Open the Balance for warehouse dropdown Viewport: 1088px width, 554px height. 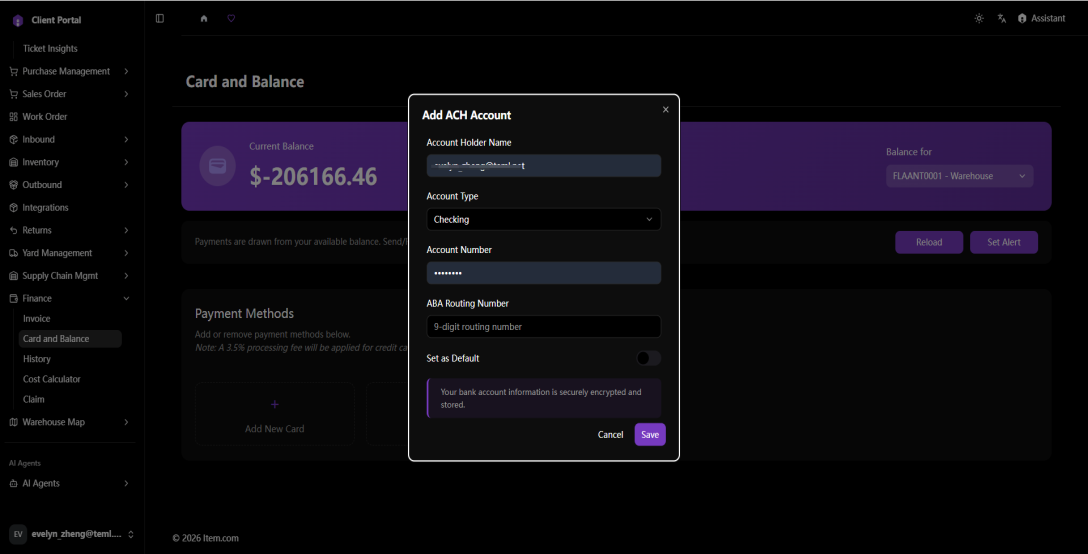coord(959,176)
